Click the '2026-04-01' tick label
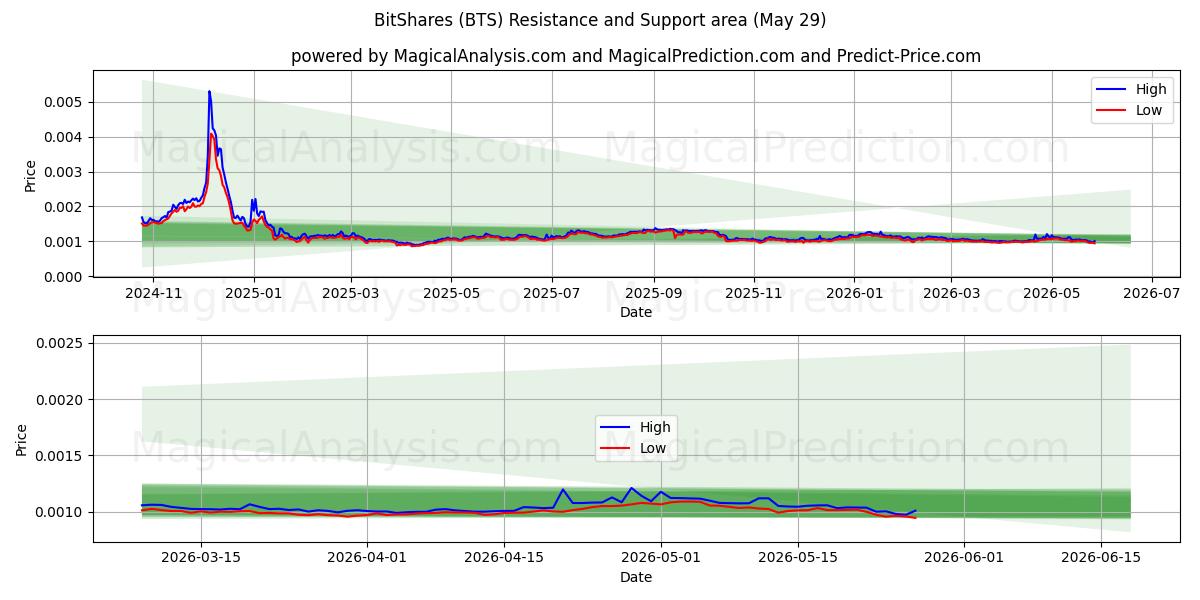Viewport: 1200px width, 600px height. [367, 558]
